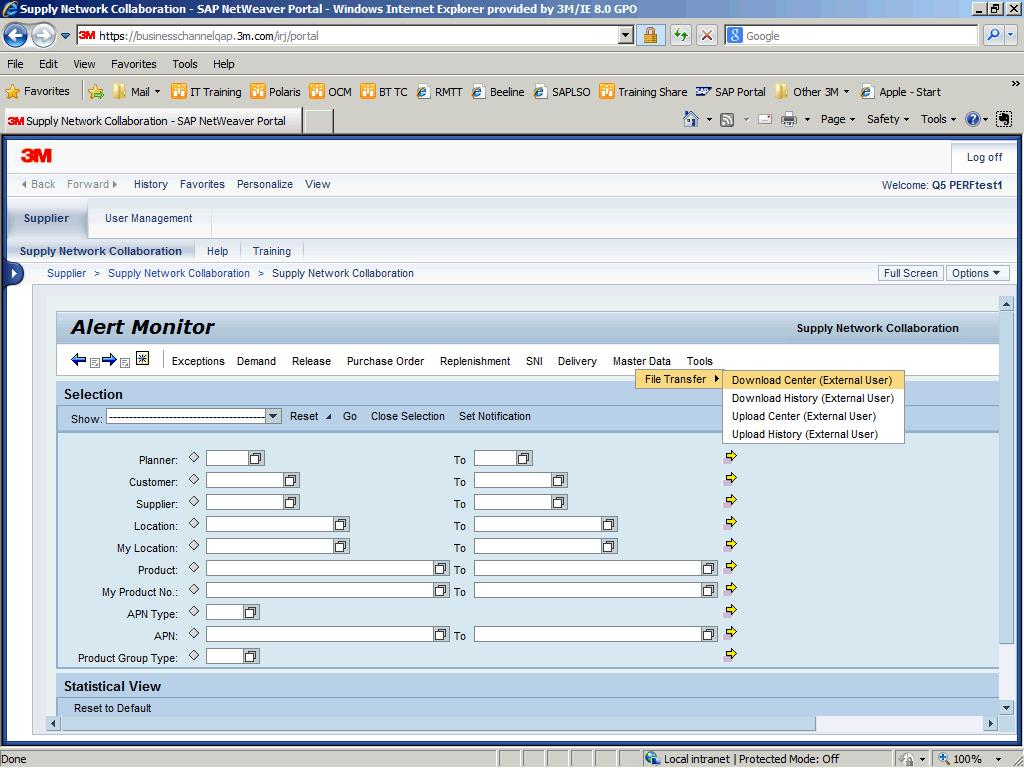Click yellow multiple-selection arrow for Product Group Type row
This screenshot has width=1024, height=768.
[x=730, y=654]
